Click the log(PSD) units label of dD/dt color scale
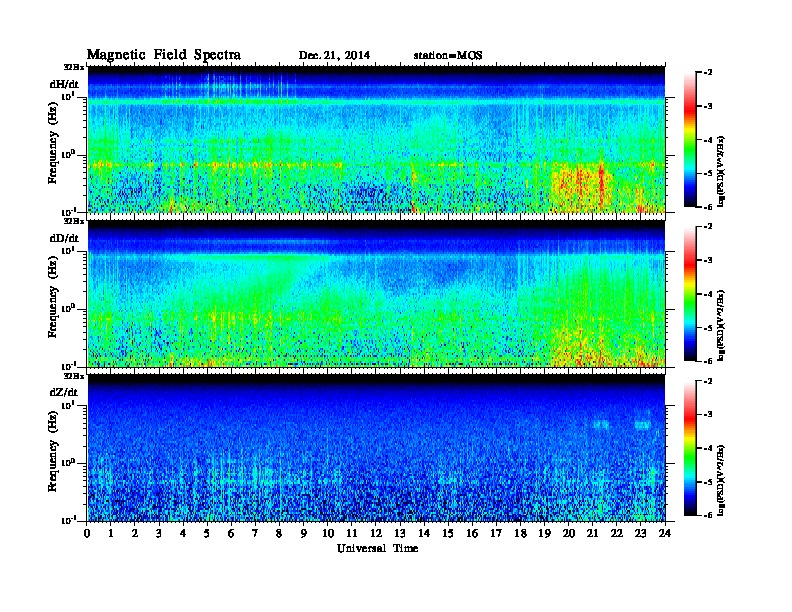The height and width of the screenshot is (612, 792). point(722,326)
